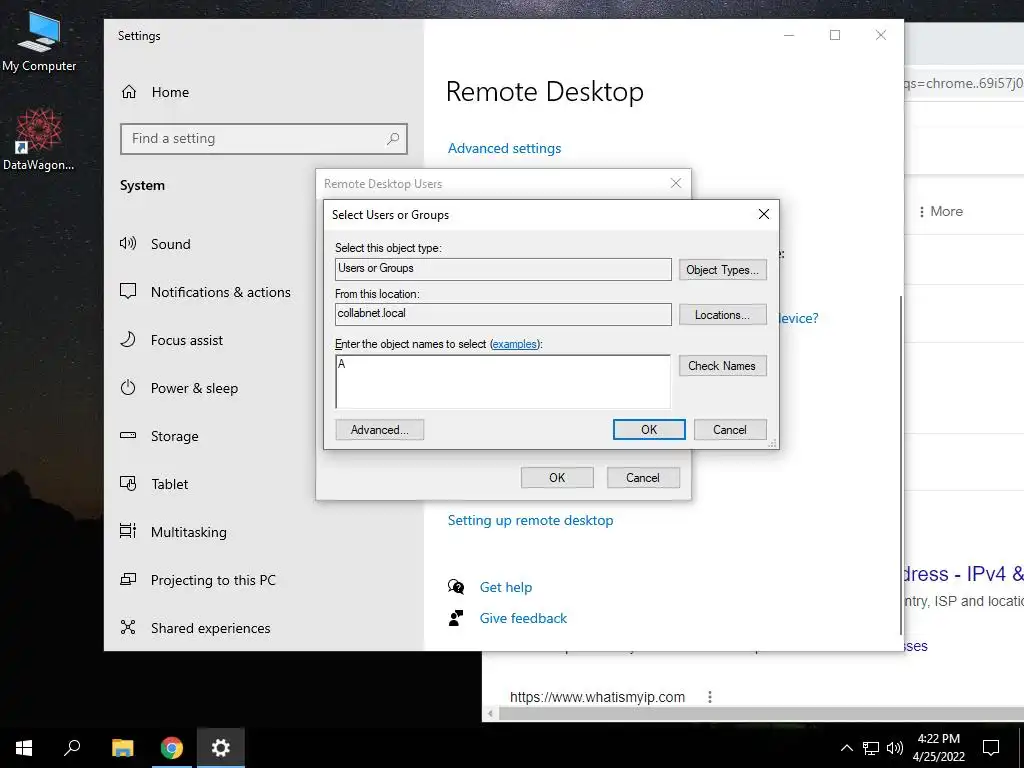This screenshot has height=768, width=1024.
Task: Open the notification center icon
Action: click(x=991, y=748)
